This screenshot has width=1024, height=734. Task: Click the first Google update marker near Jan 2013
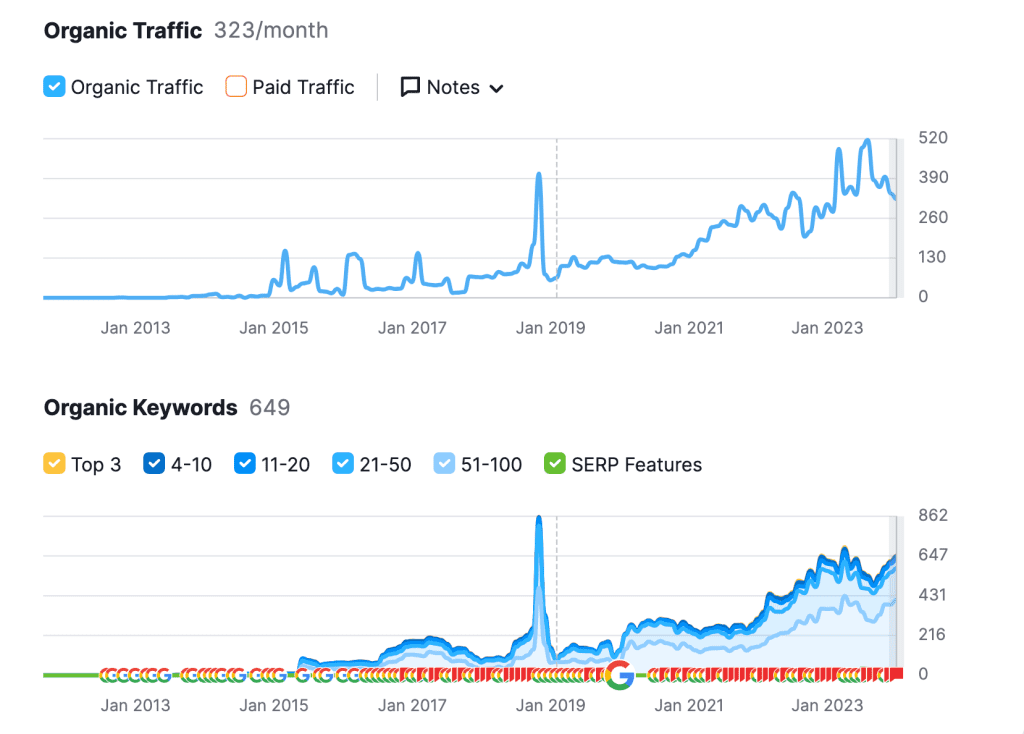(x=108, y=675)
